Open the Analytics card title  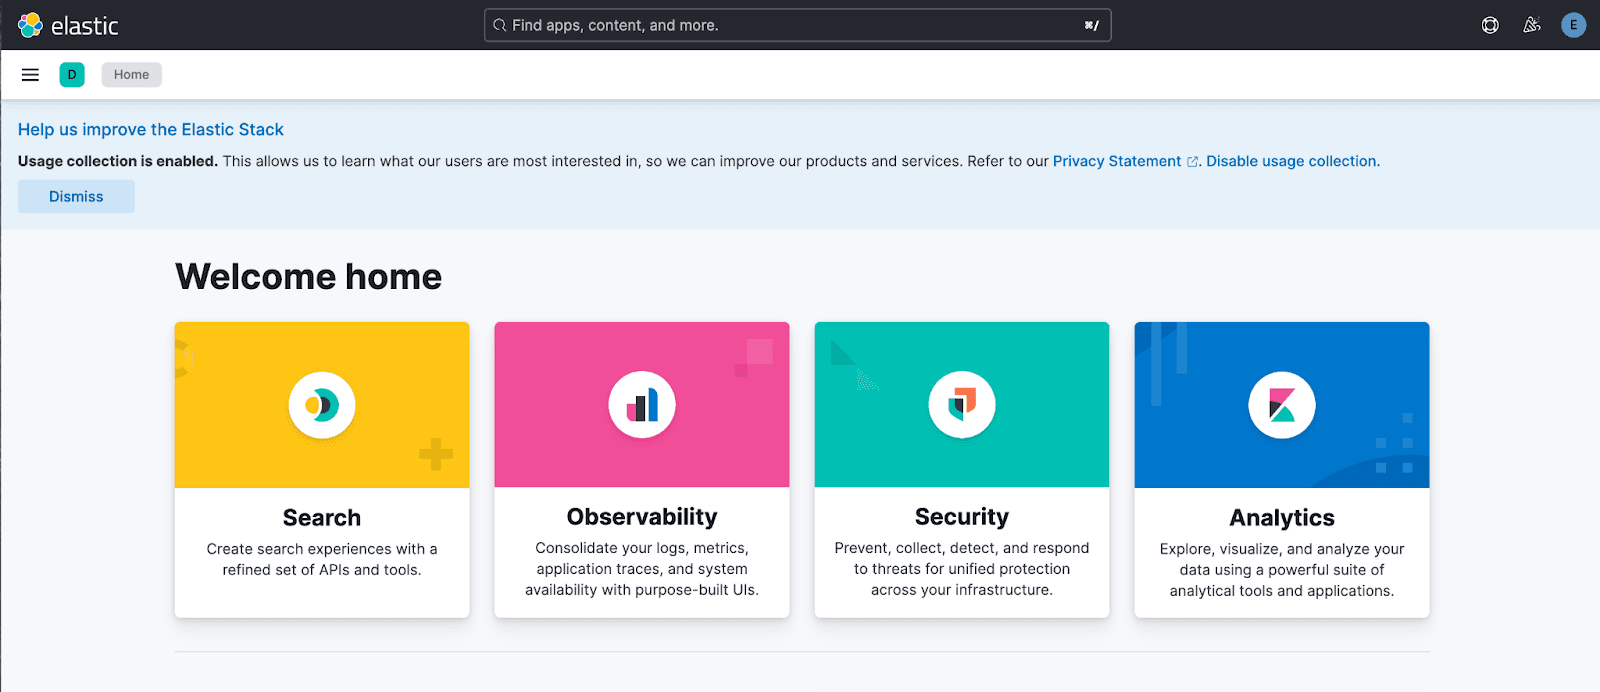coord(1282,518)
